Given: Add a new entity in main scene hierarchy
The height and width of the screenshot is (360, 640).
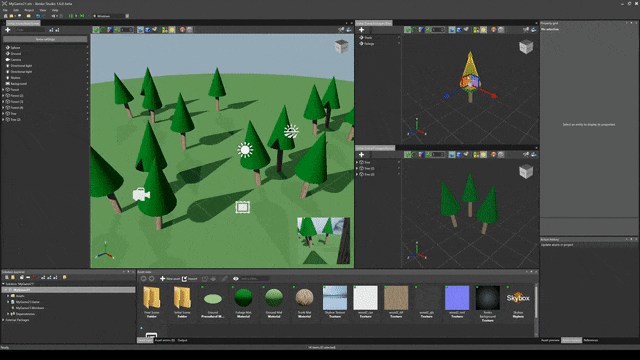Looking at the screenshot, I should tap(8, 30).
